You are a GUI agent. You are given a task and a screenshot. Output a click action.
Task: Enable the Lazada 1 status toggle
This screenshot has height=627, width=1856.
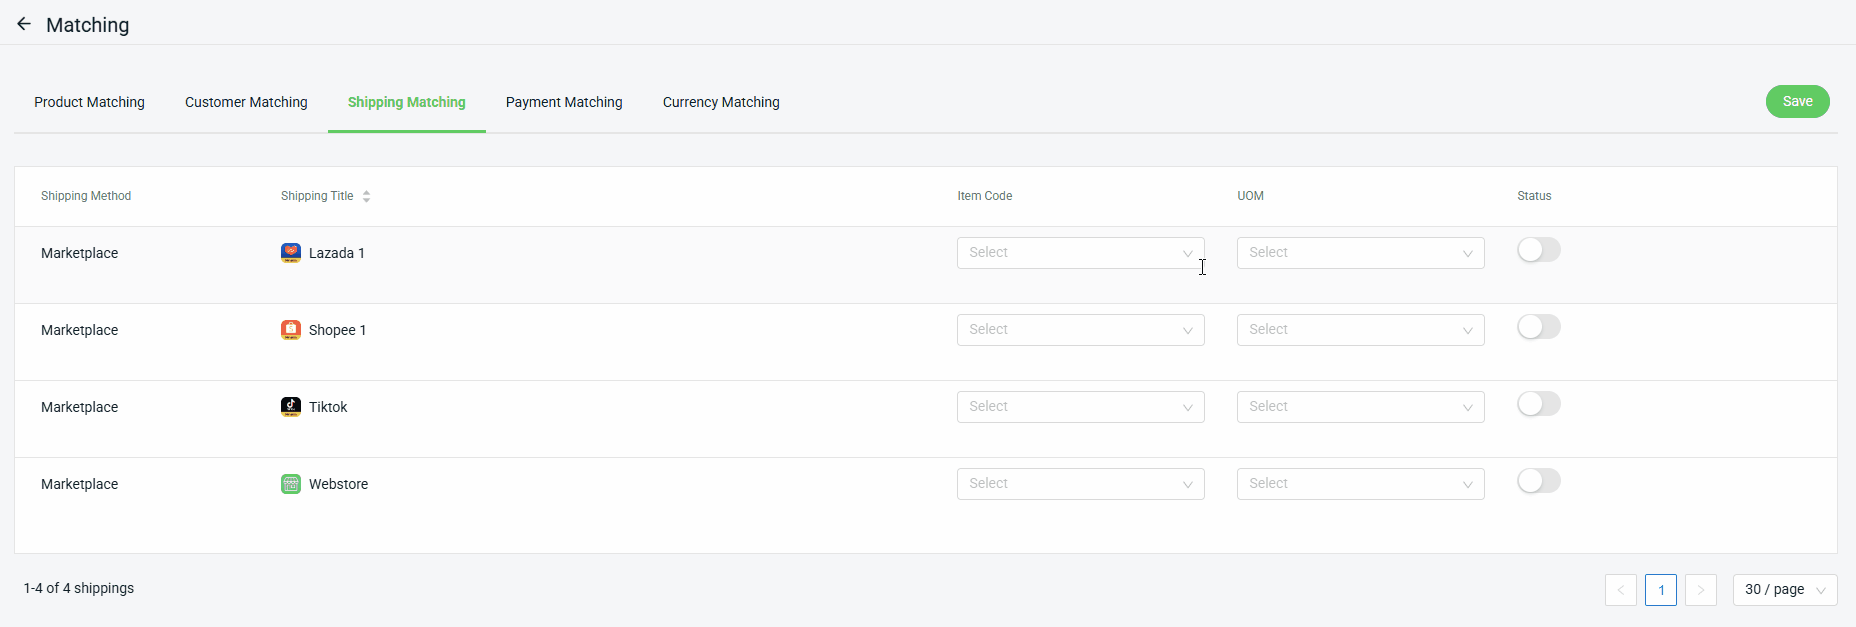(x=1538, y=250)
